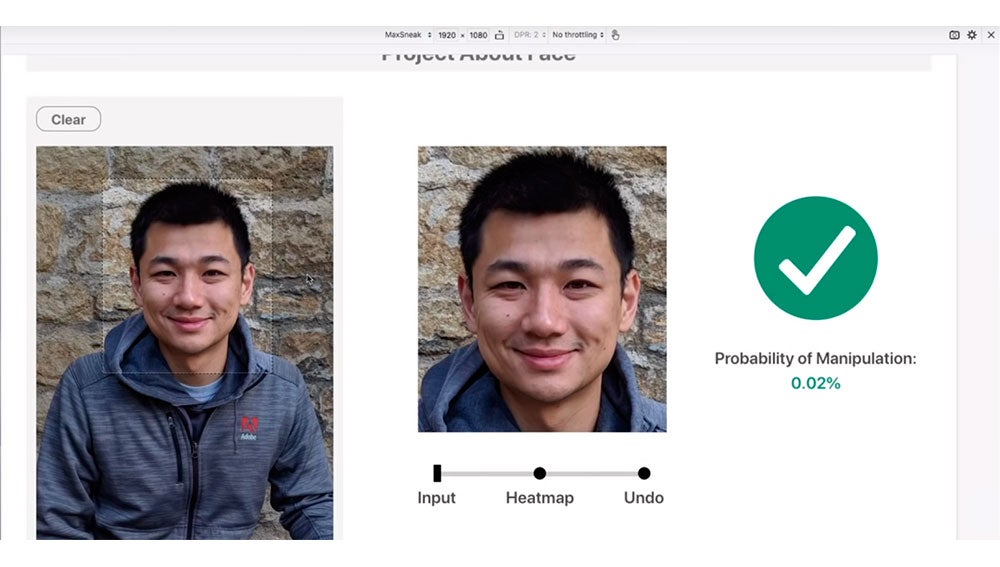
Task: Click the screenshot camera icon
Action: 954,35
